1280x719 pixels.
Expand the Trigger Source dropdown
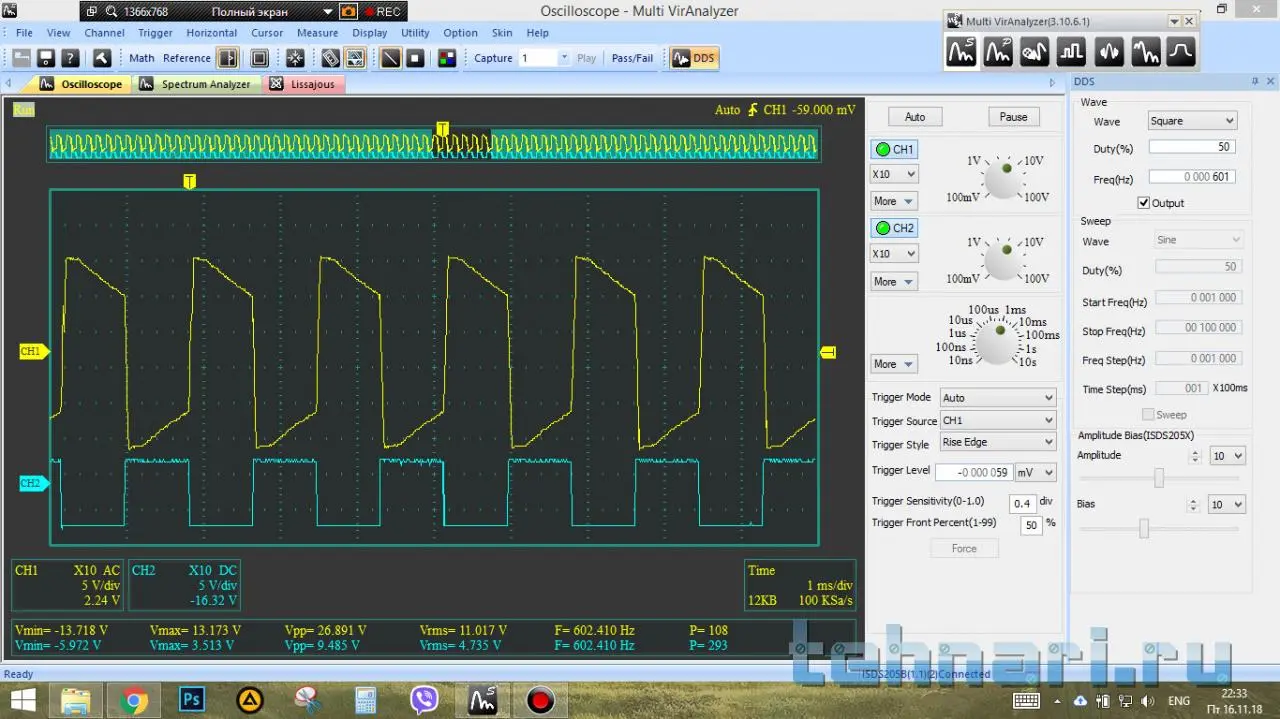coord(997,421)
